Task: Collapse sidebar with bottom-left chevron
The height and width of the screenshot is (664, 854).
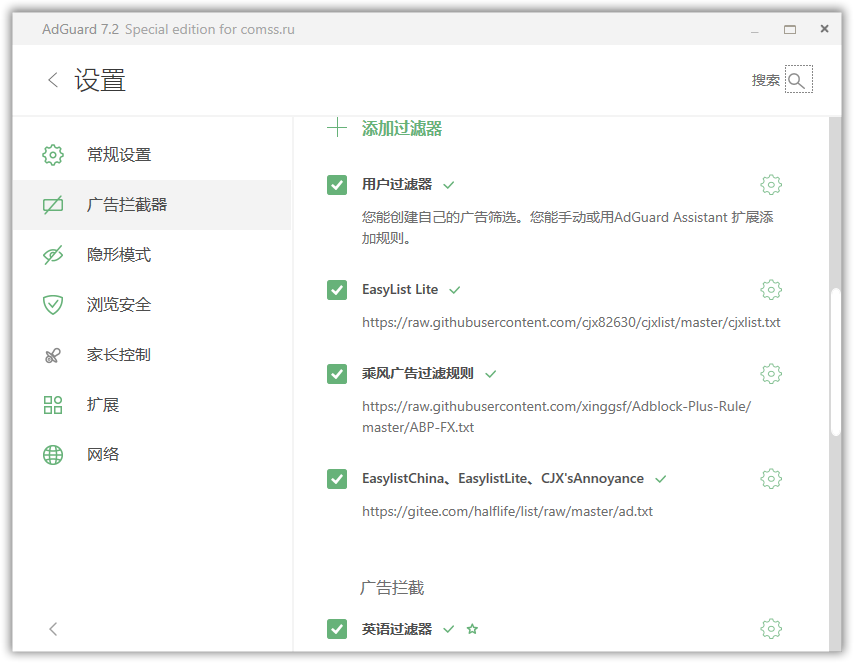Action: pyautogui.click(x=53, y=629)
